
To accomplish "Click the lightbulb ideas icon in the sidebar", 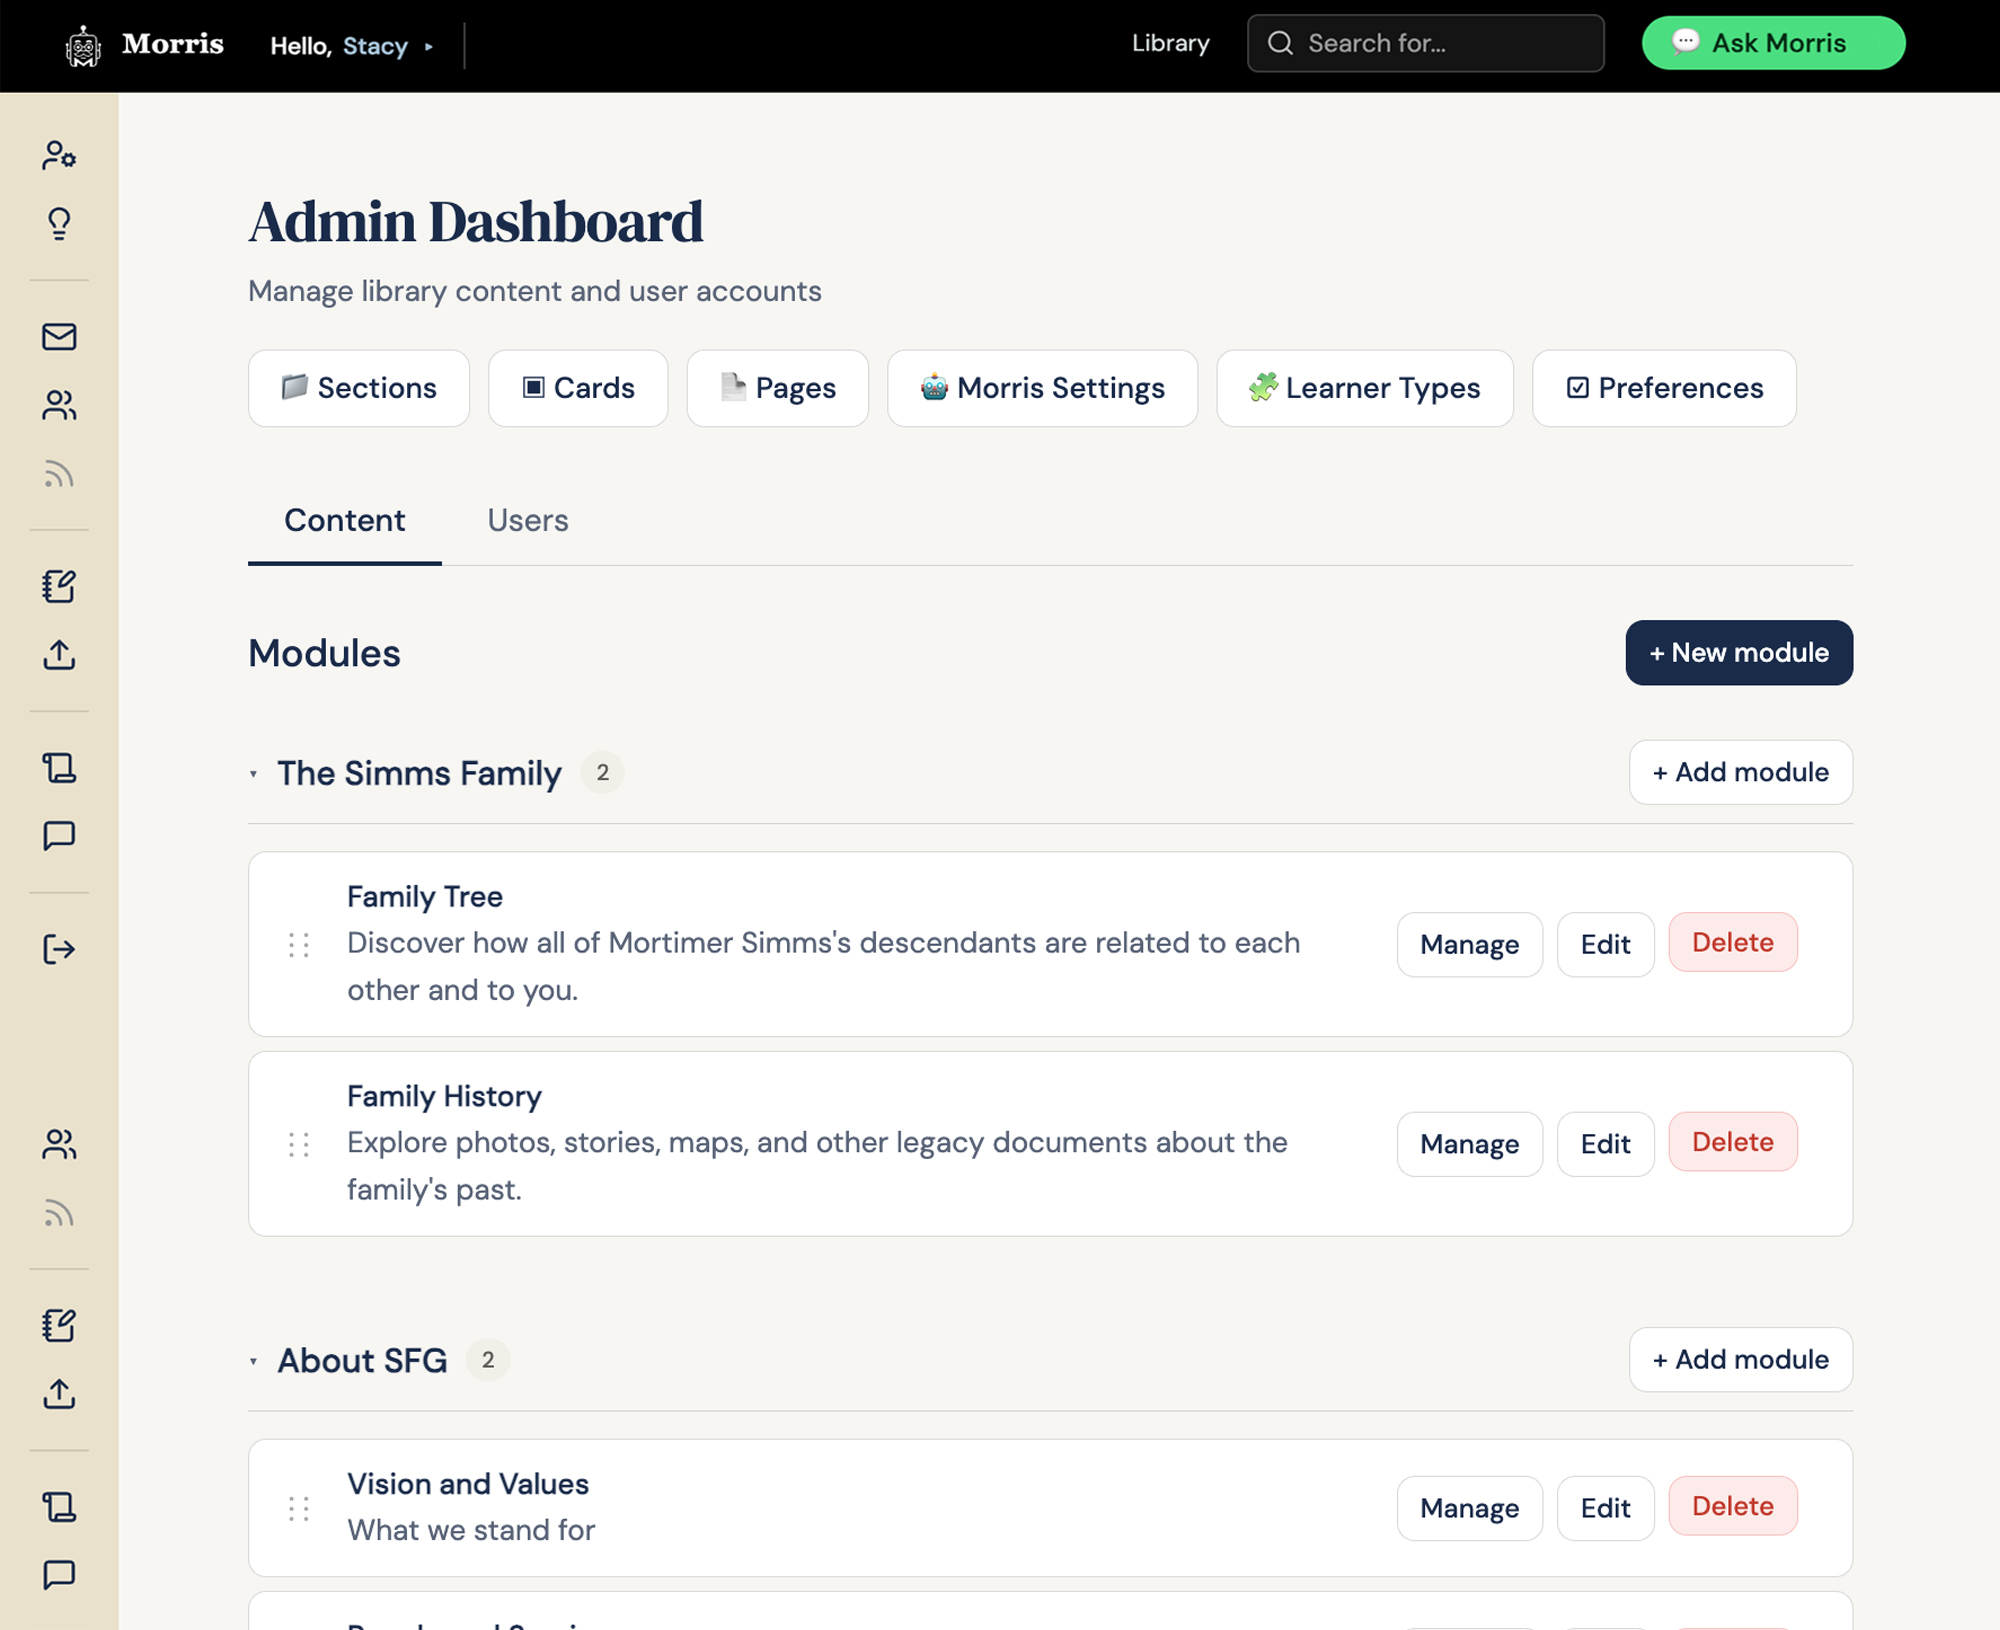I will tap(59, 223).
